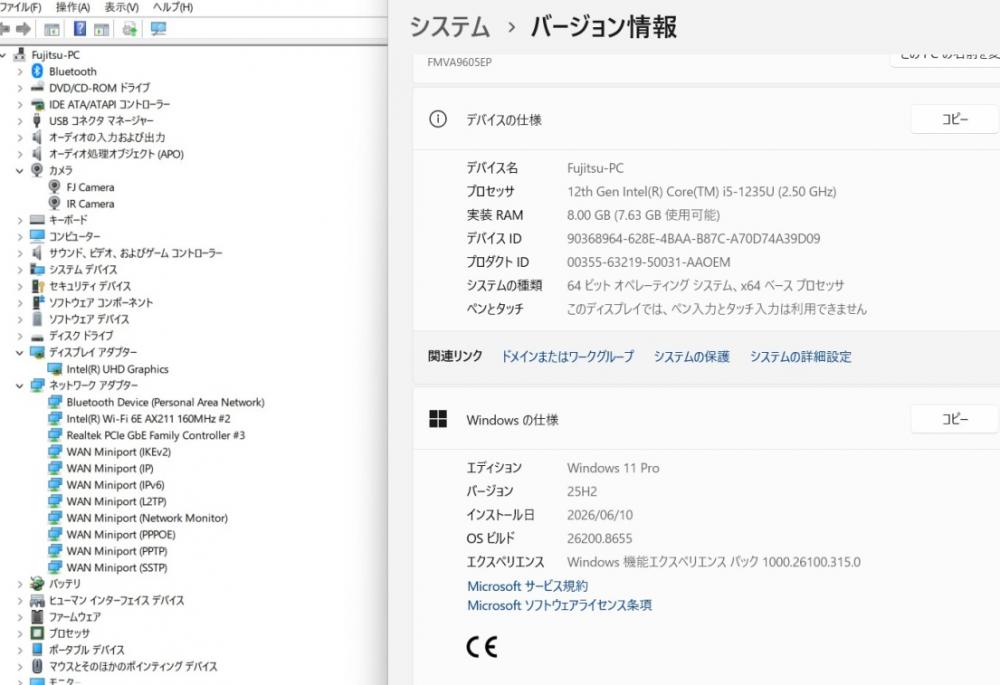Click the product ID 00355-63219-50031-AAOEM

tap(649, 262)
